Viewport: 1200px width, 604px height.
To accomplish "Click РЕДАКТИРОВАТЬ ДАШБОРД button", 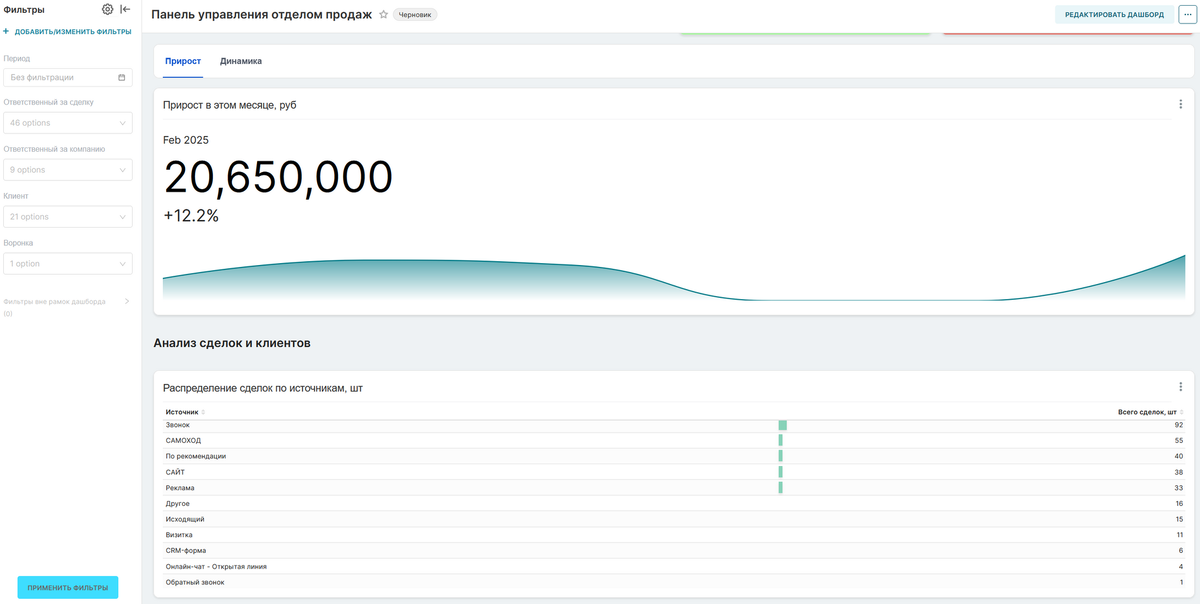I will coord(1114,15).
